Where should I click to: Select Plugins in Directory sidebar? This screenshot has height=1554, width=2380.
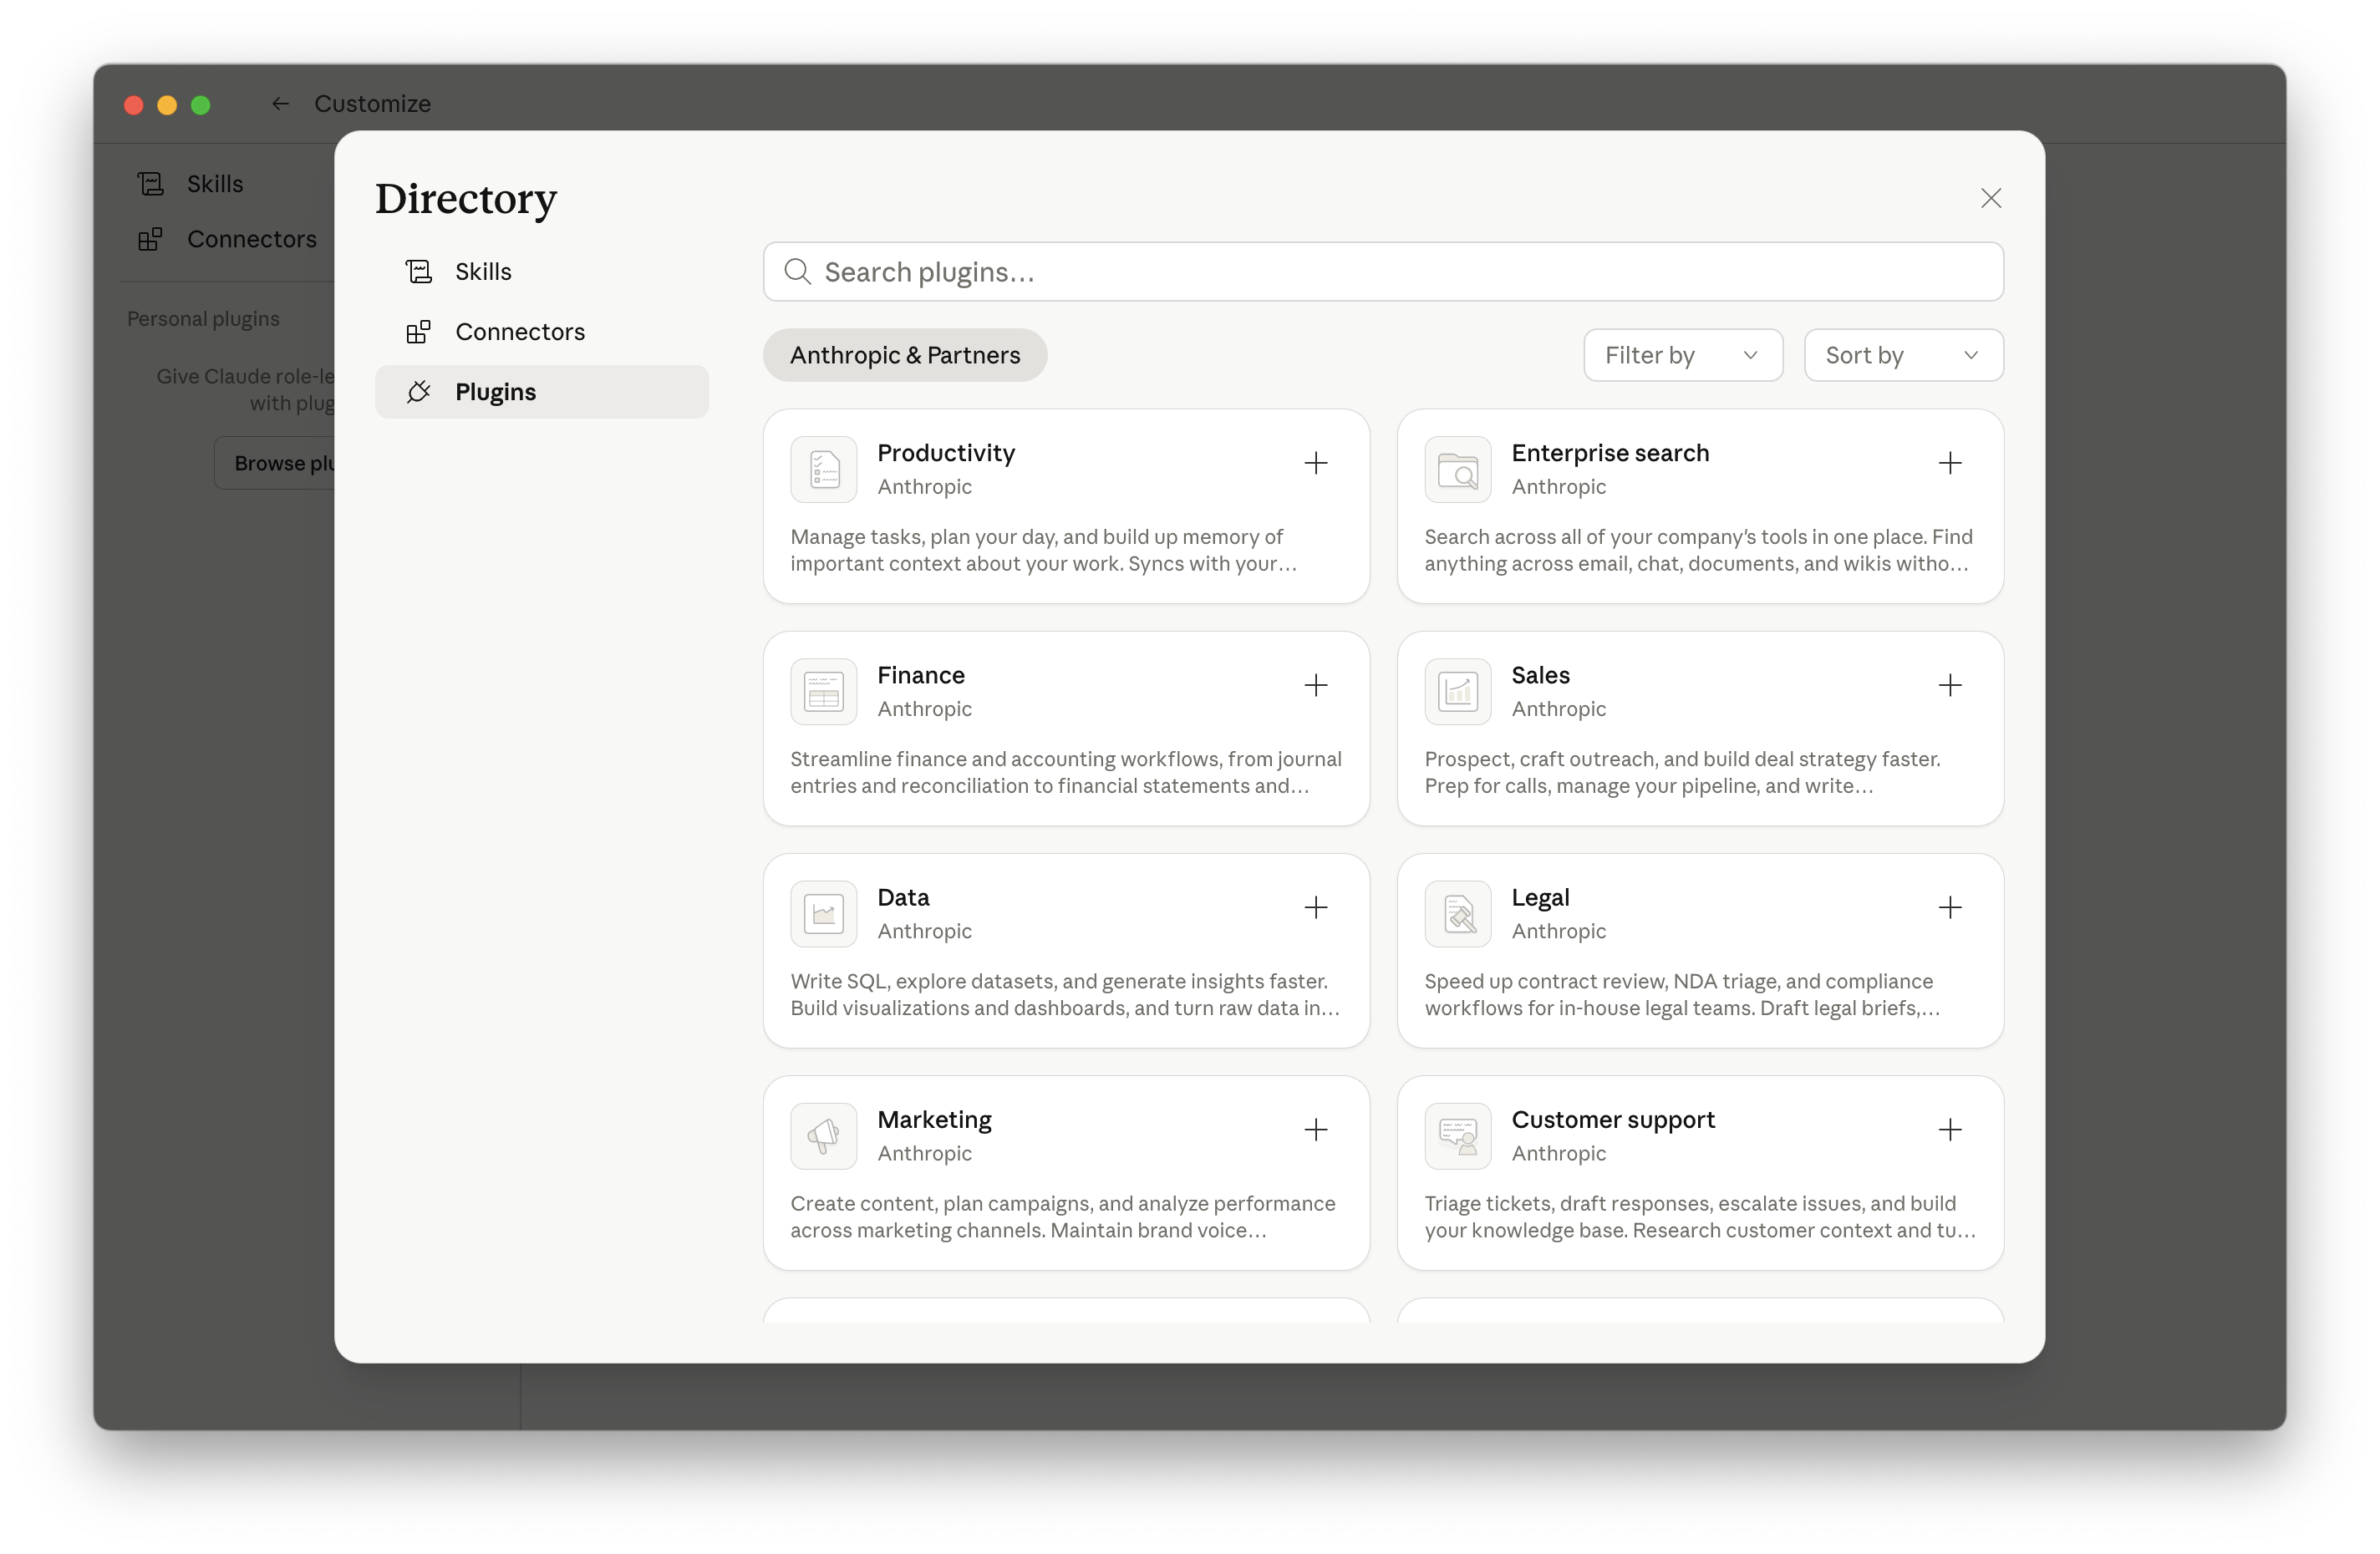(495, 392)
